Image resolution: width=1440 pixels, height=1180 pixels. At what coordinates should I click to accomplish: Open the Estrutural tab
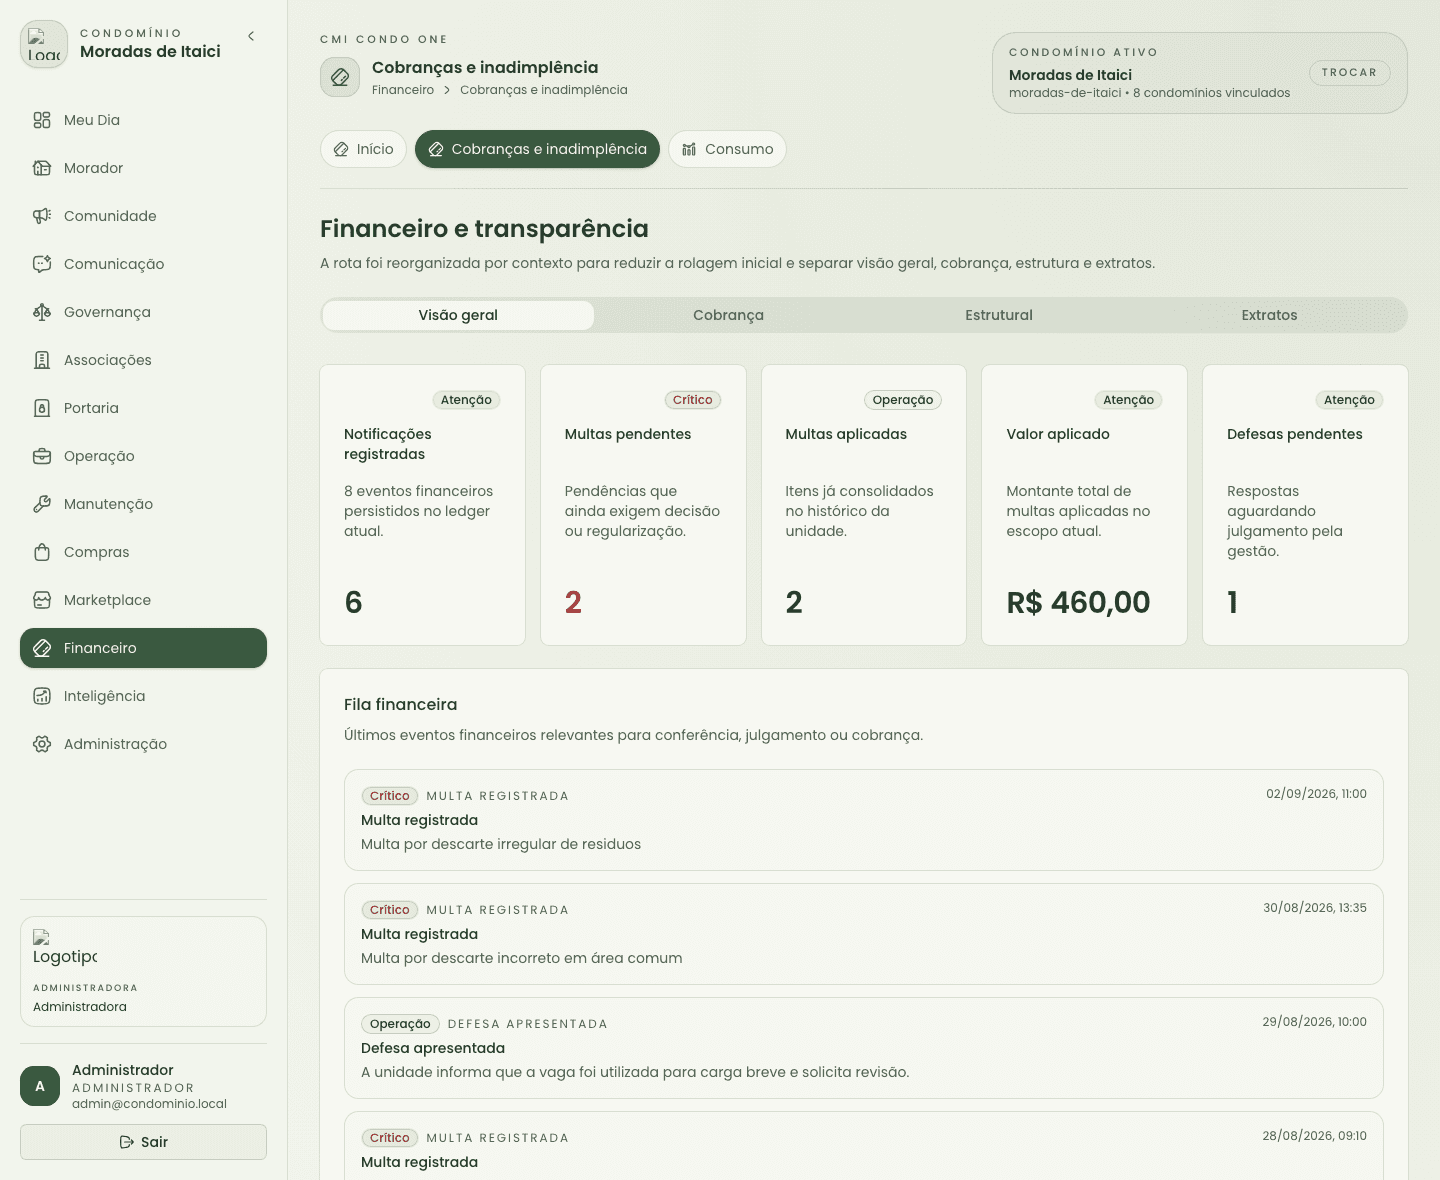tap(999, 315)
